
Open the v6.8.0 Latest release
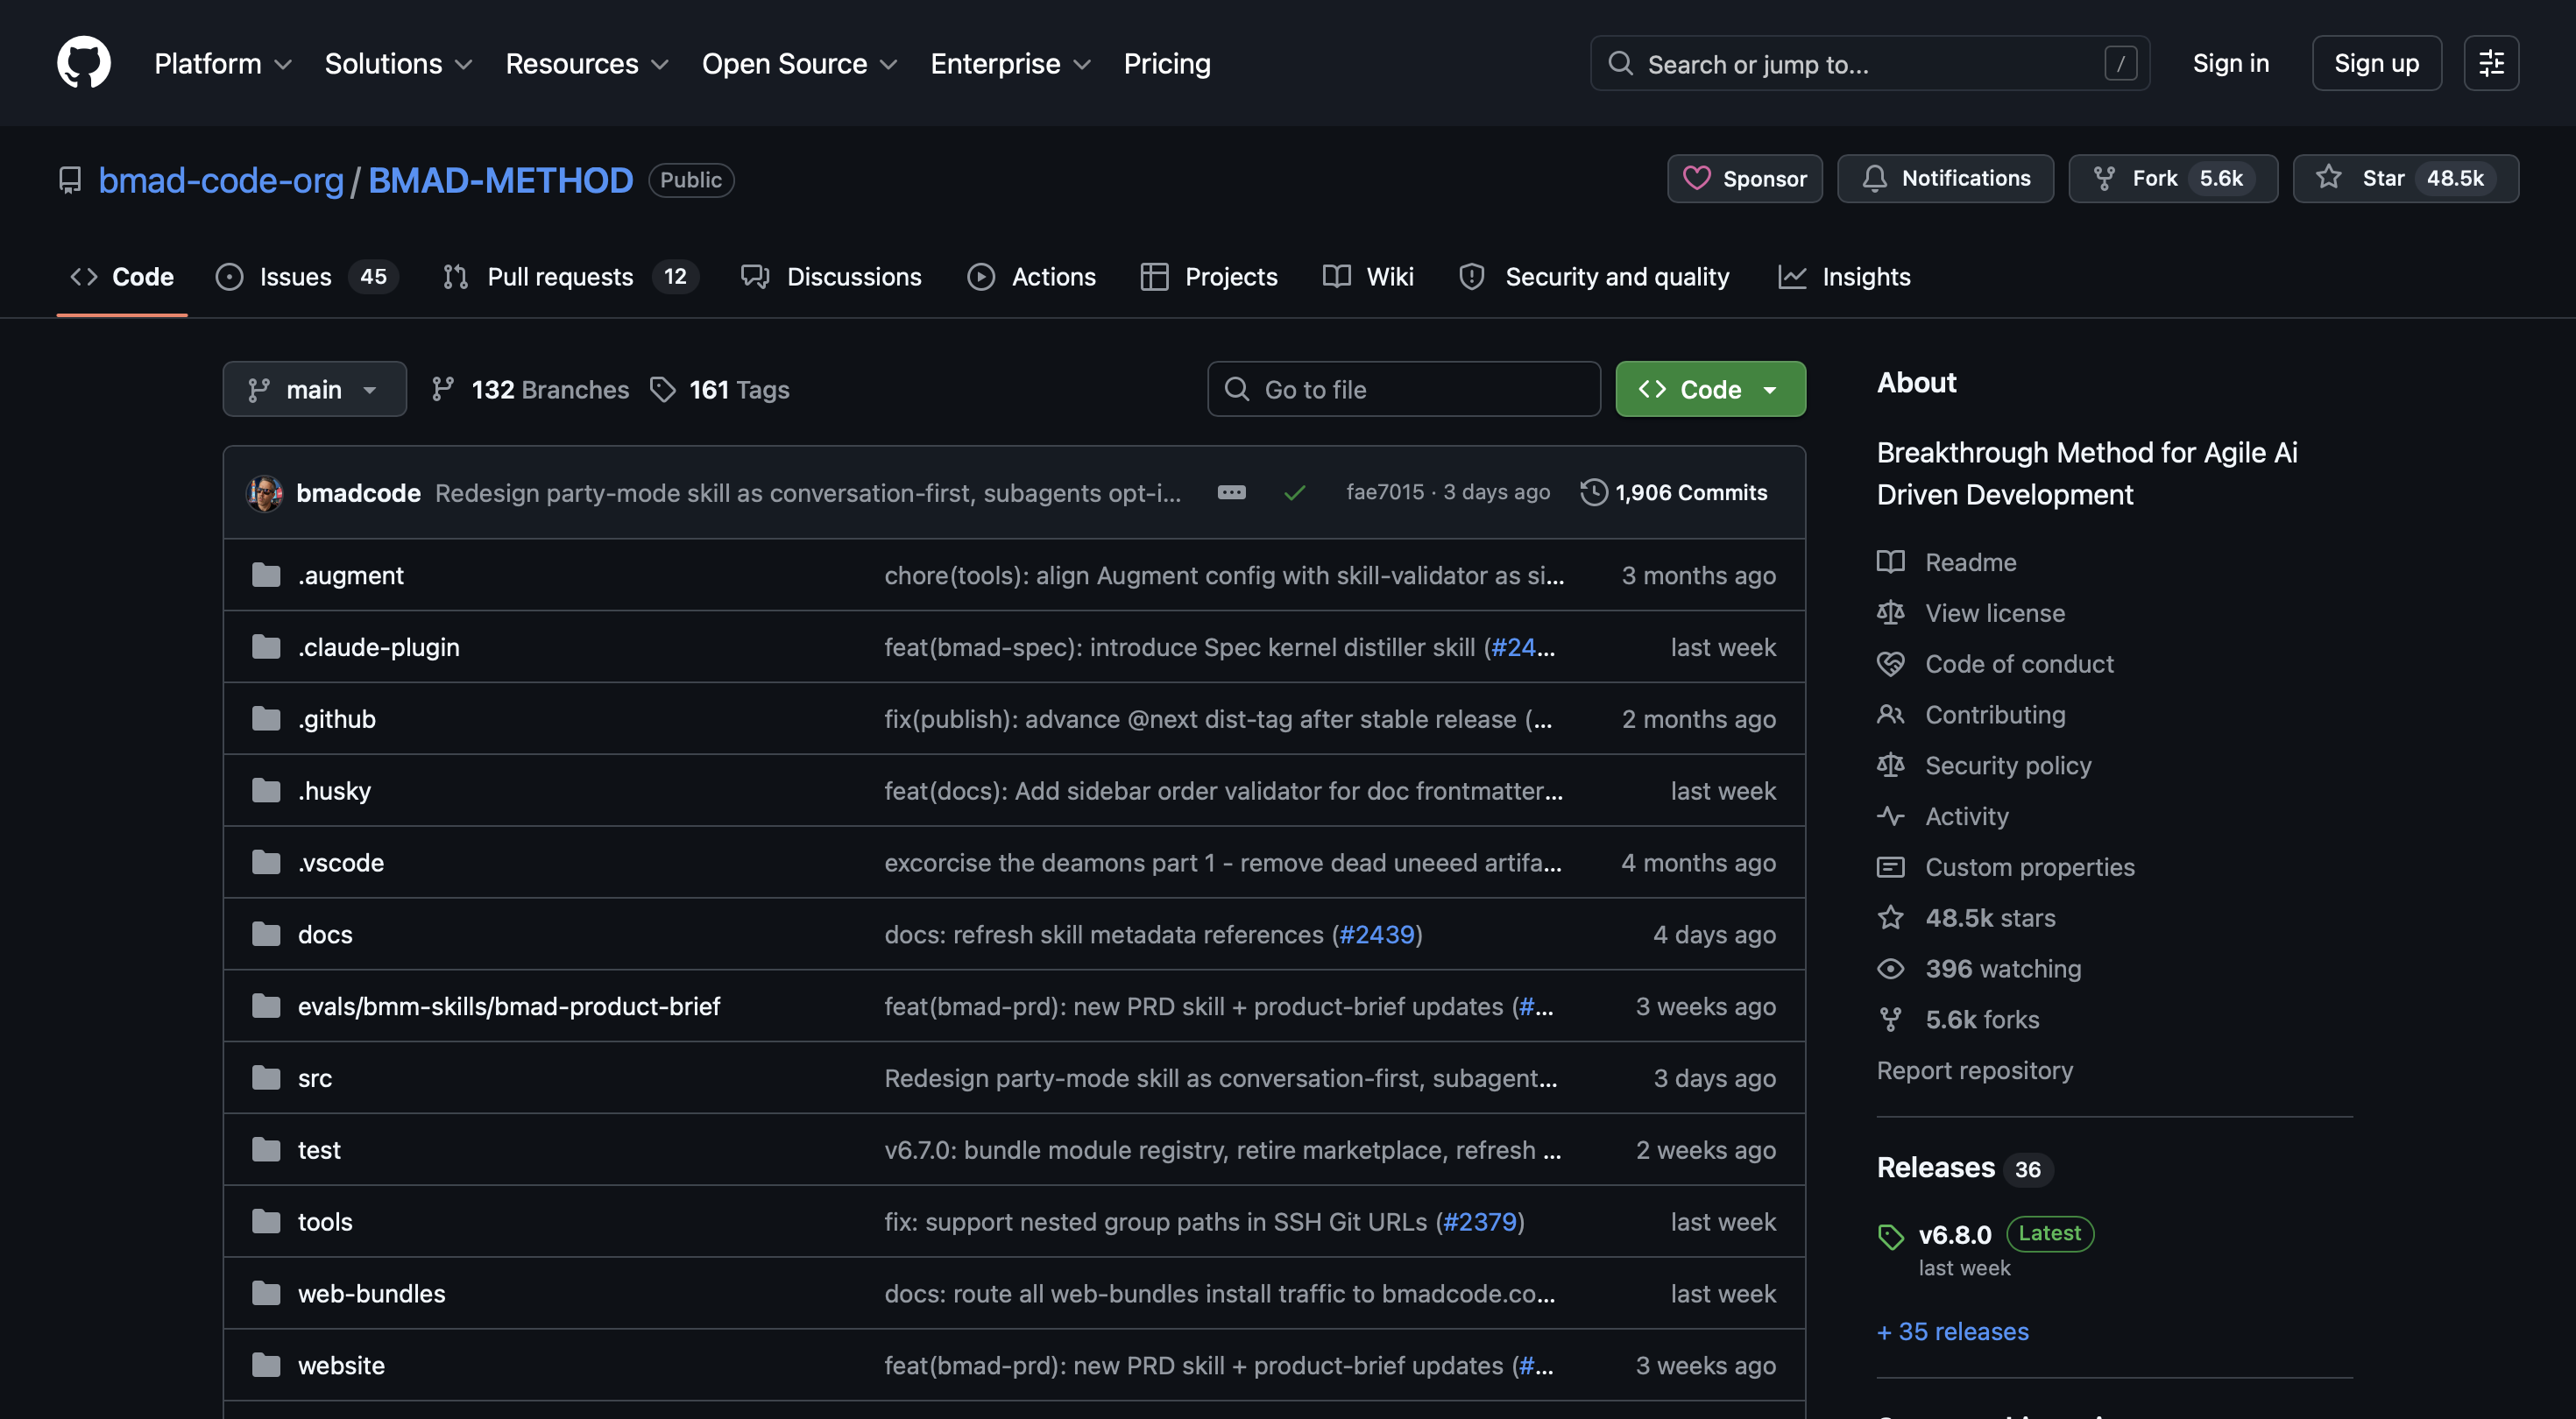pos(1985,1235)
